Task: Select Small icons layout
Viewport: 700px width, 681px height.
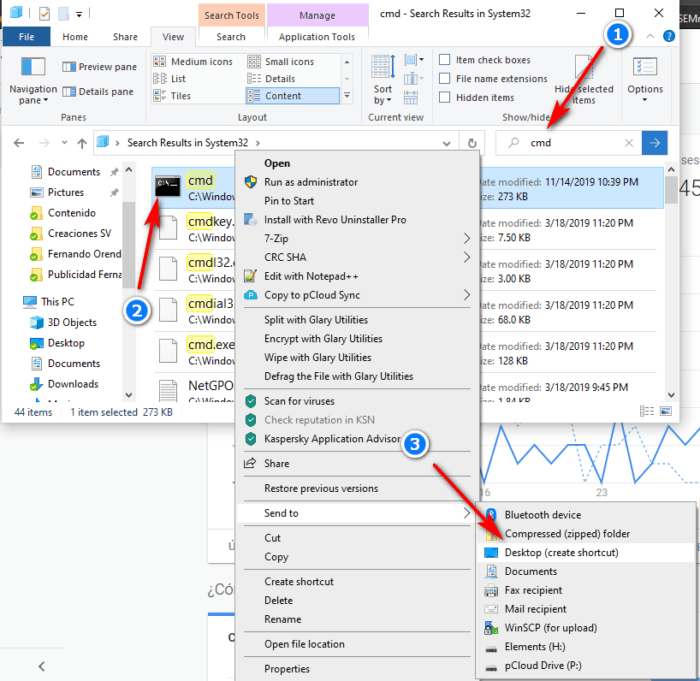Action: click(x=281, y=62)
